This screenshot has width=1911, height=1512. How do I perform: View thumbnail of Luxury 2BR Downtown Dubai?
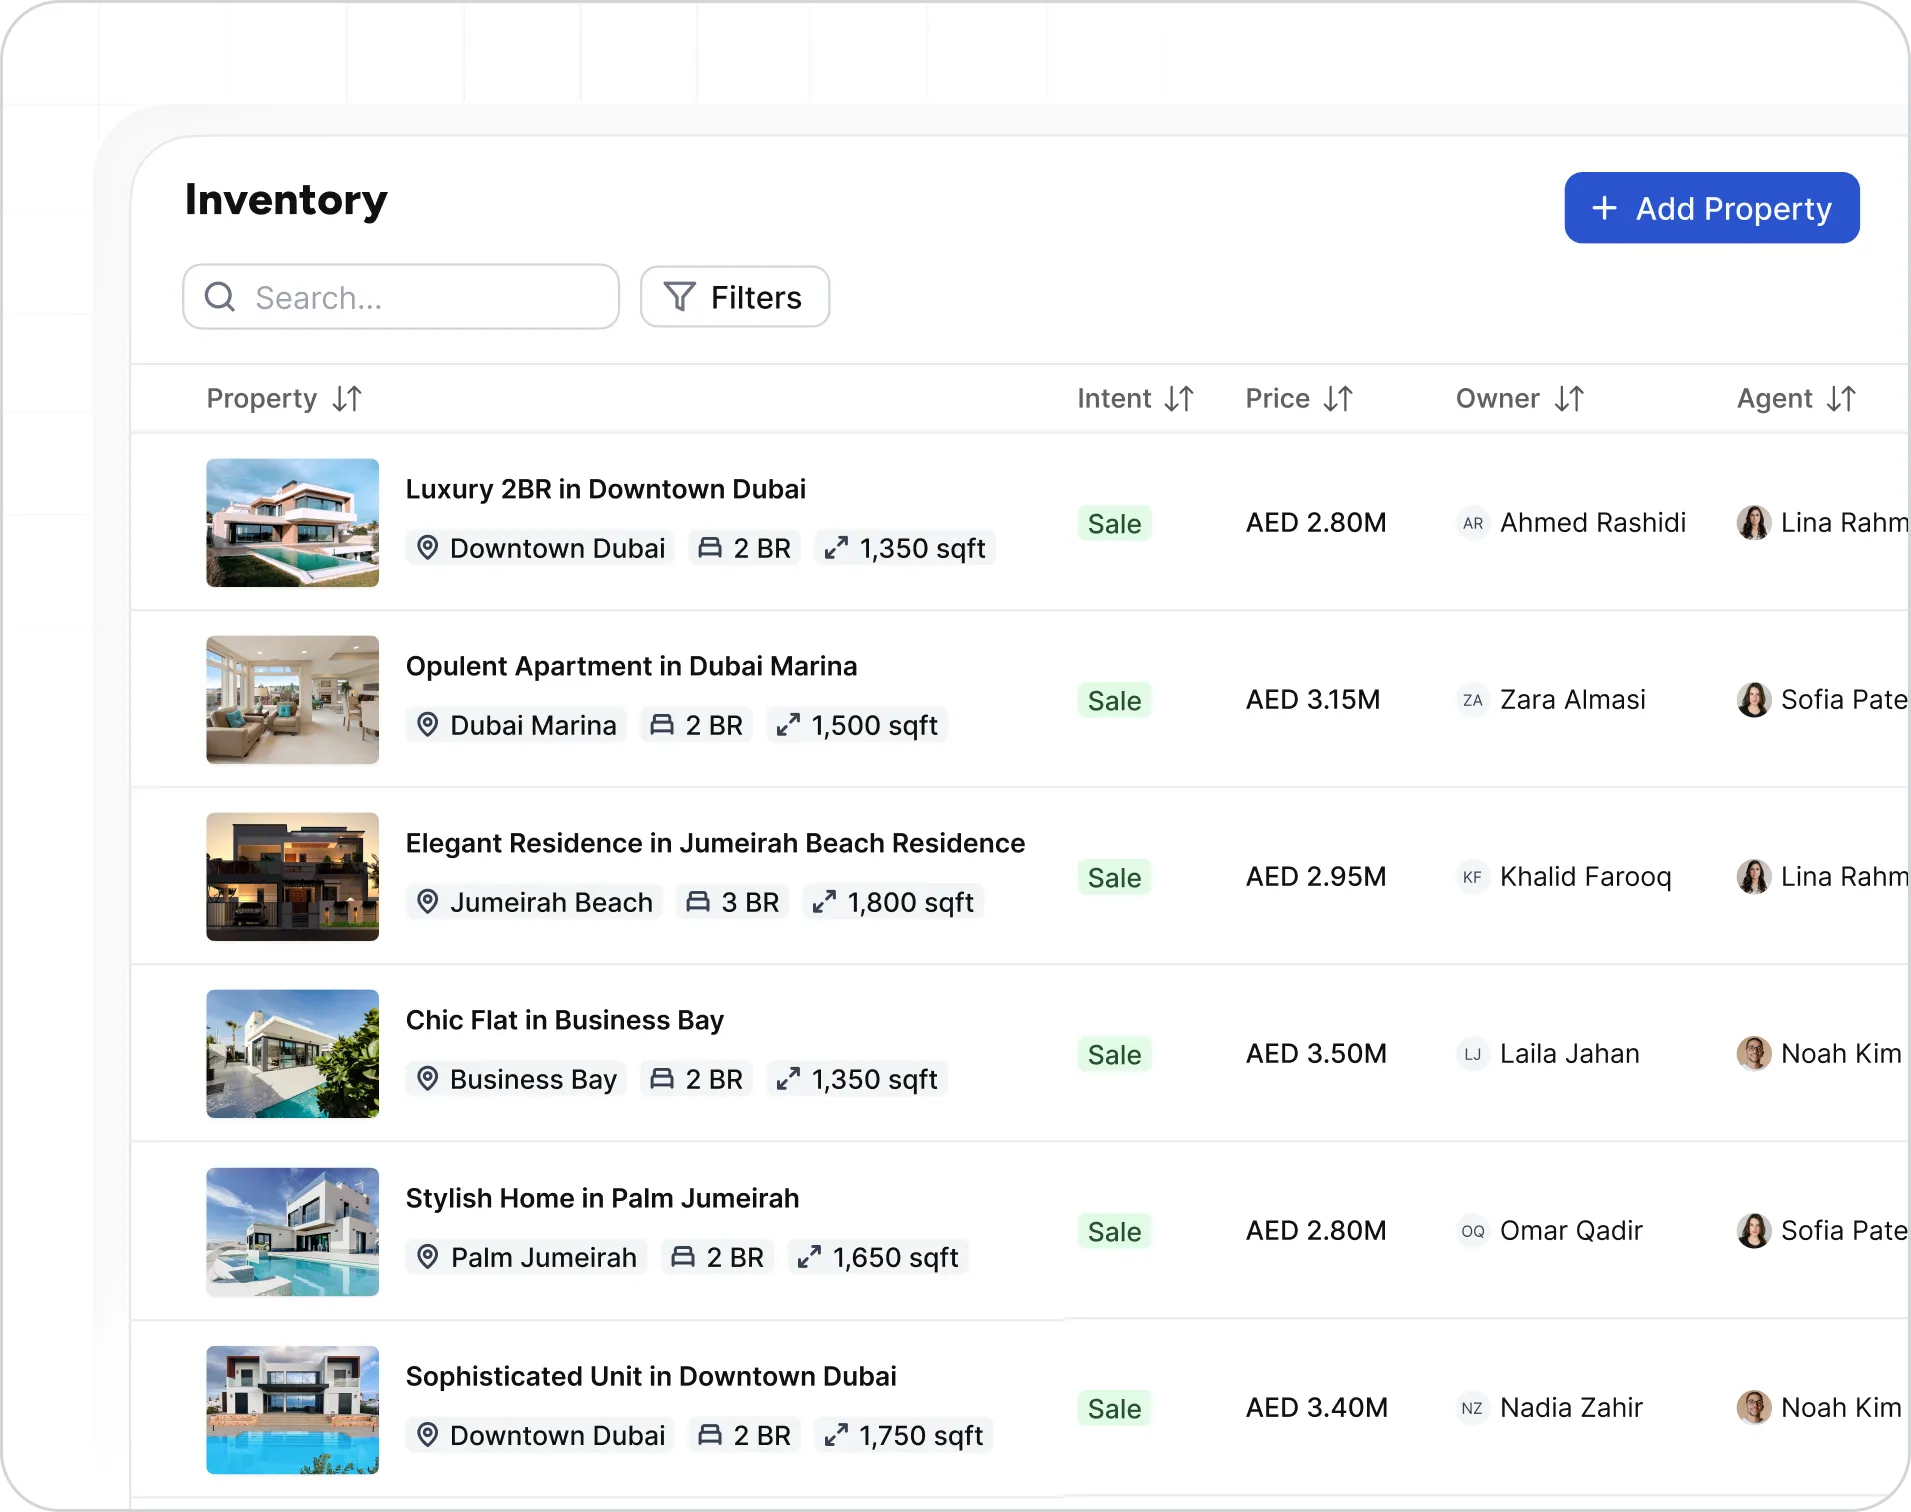point(293,523)
